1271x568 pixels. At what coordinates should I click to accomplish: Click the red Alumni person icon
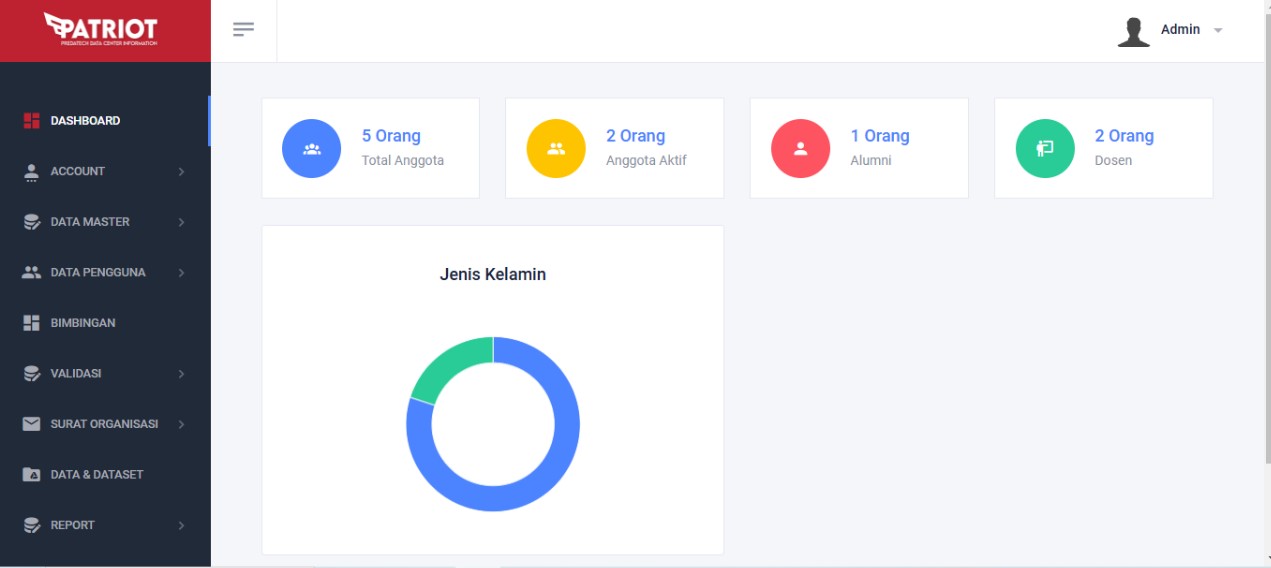click(800, 149)
